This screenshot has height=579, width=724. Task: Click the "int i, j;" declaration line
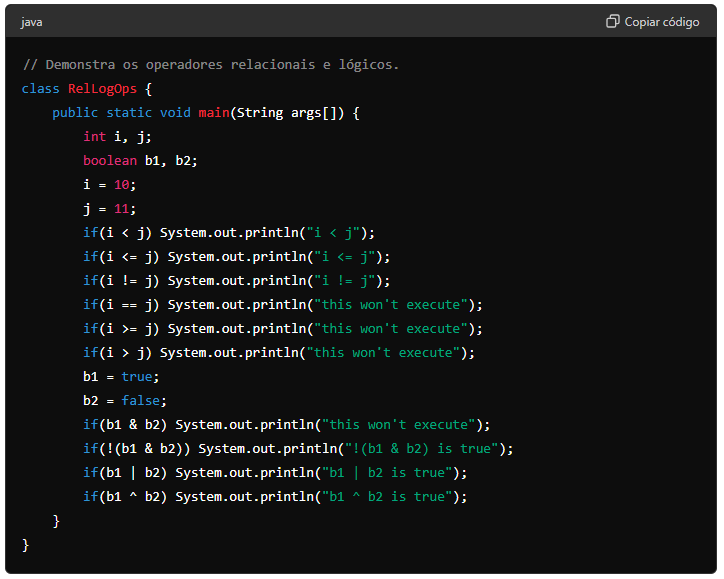click(117, 136)
